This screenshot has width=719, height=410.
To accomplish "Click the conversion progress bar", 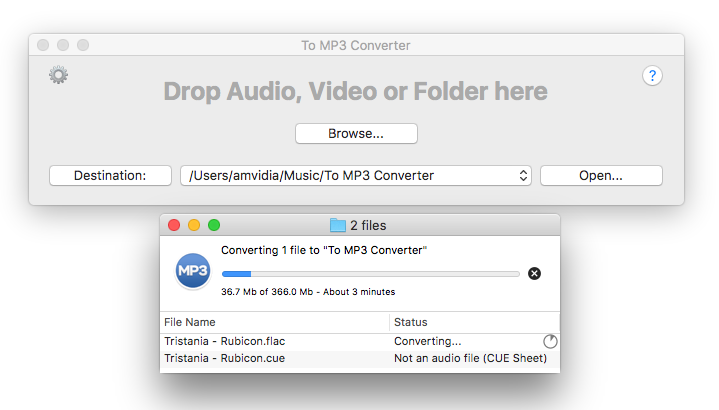I will [371, 274].
